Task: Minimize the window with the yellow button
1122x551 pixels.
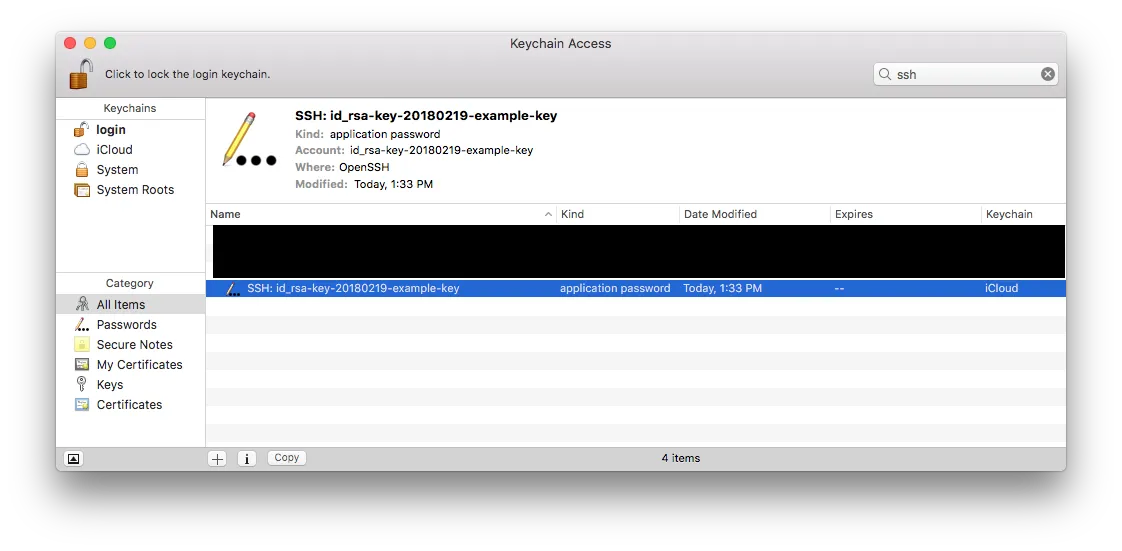Action: coord(90,43)
